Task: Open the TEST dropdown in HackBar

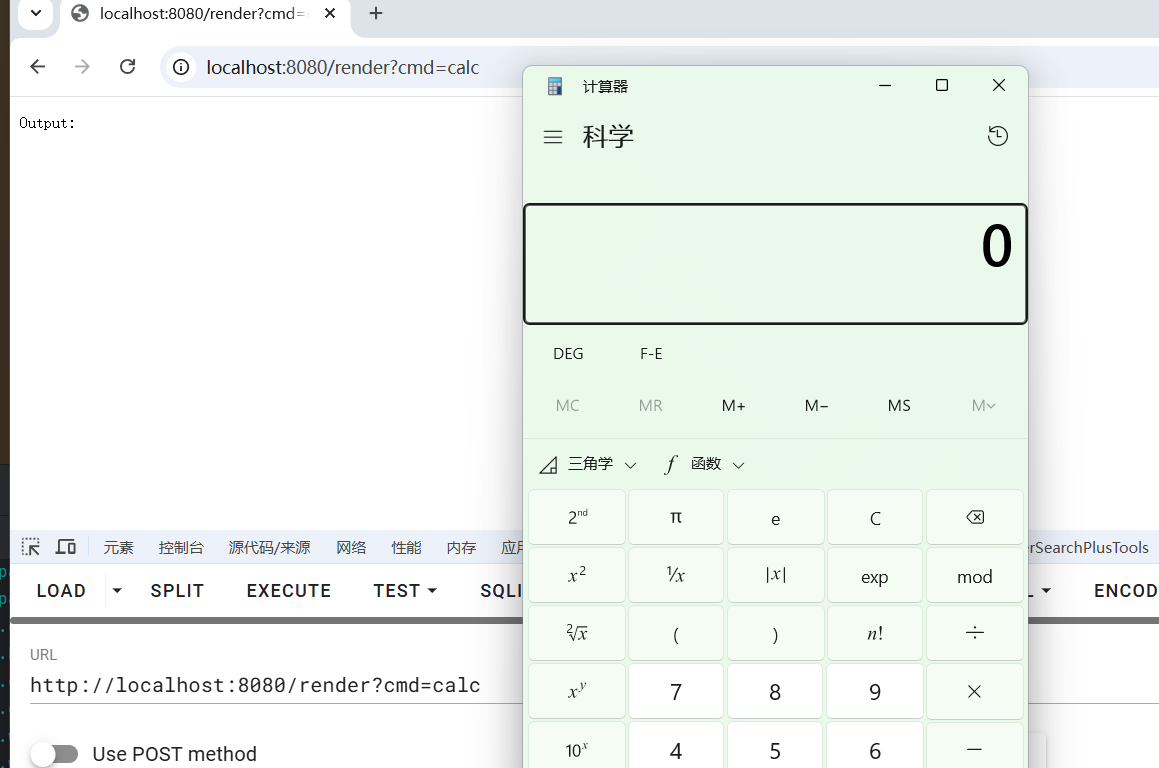Action: 405,591
